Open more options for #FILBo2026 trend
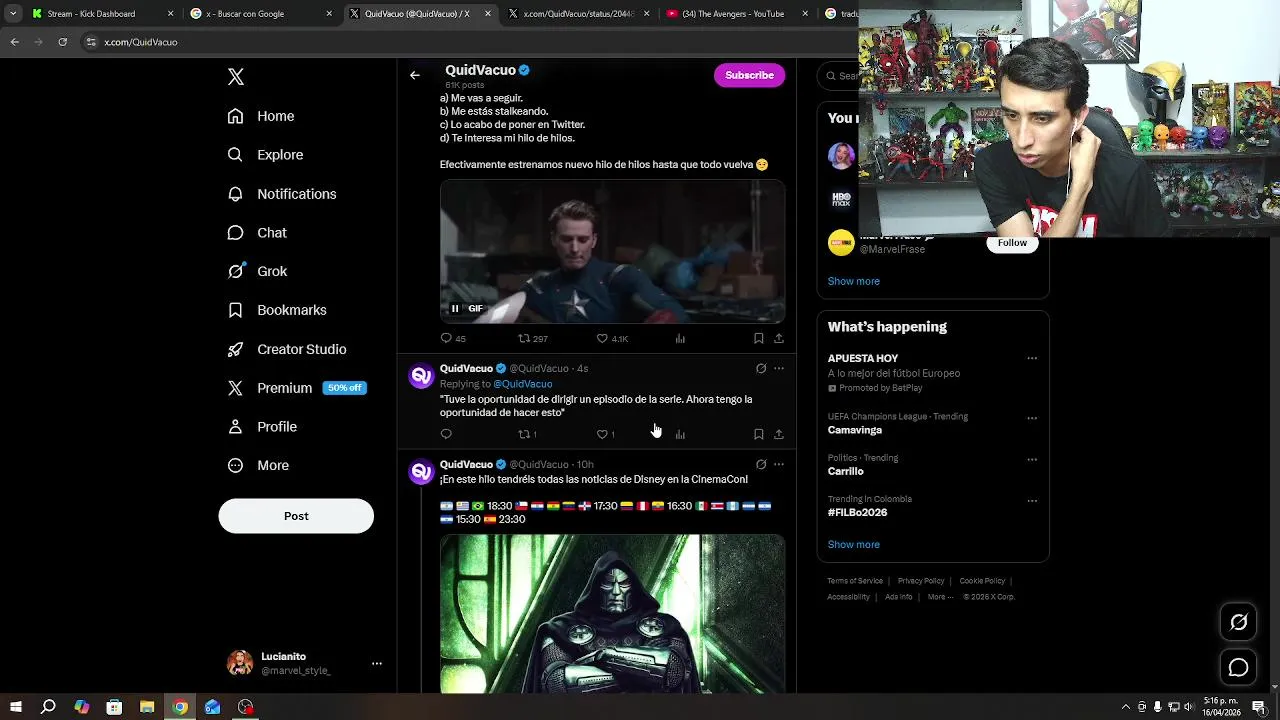The image size is (1280, 720). pos(1032,500)
